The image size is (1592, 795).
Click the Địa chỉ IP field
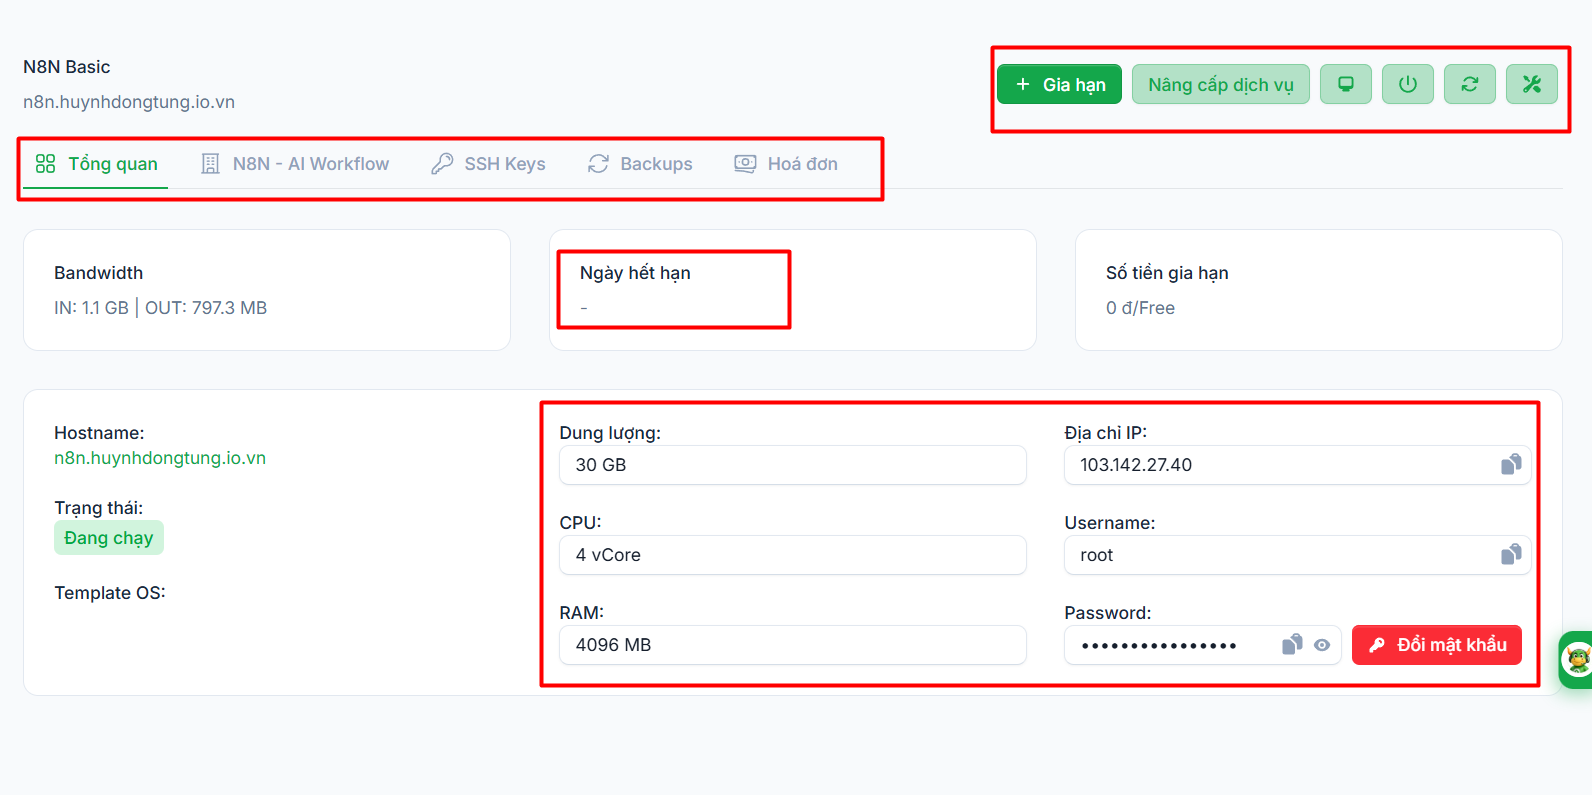[x=1297, y=465]
